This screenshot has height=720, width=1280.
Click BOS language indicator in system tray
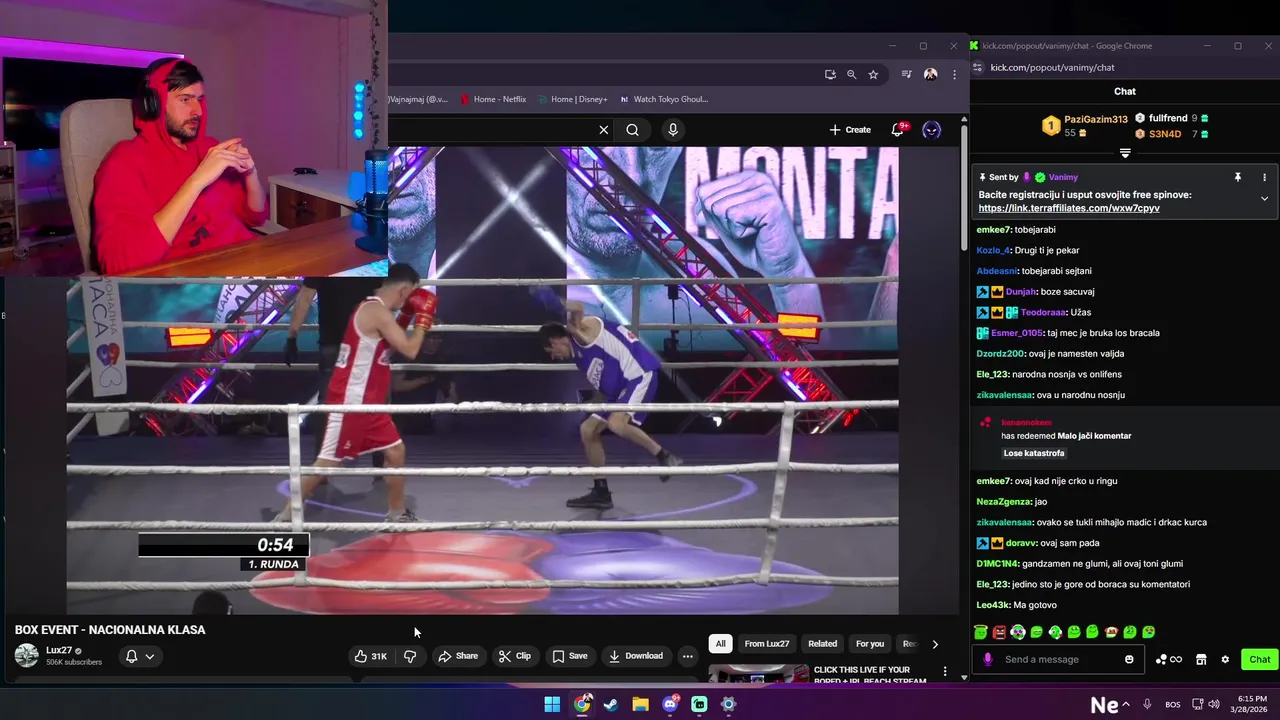point(1173,705)
